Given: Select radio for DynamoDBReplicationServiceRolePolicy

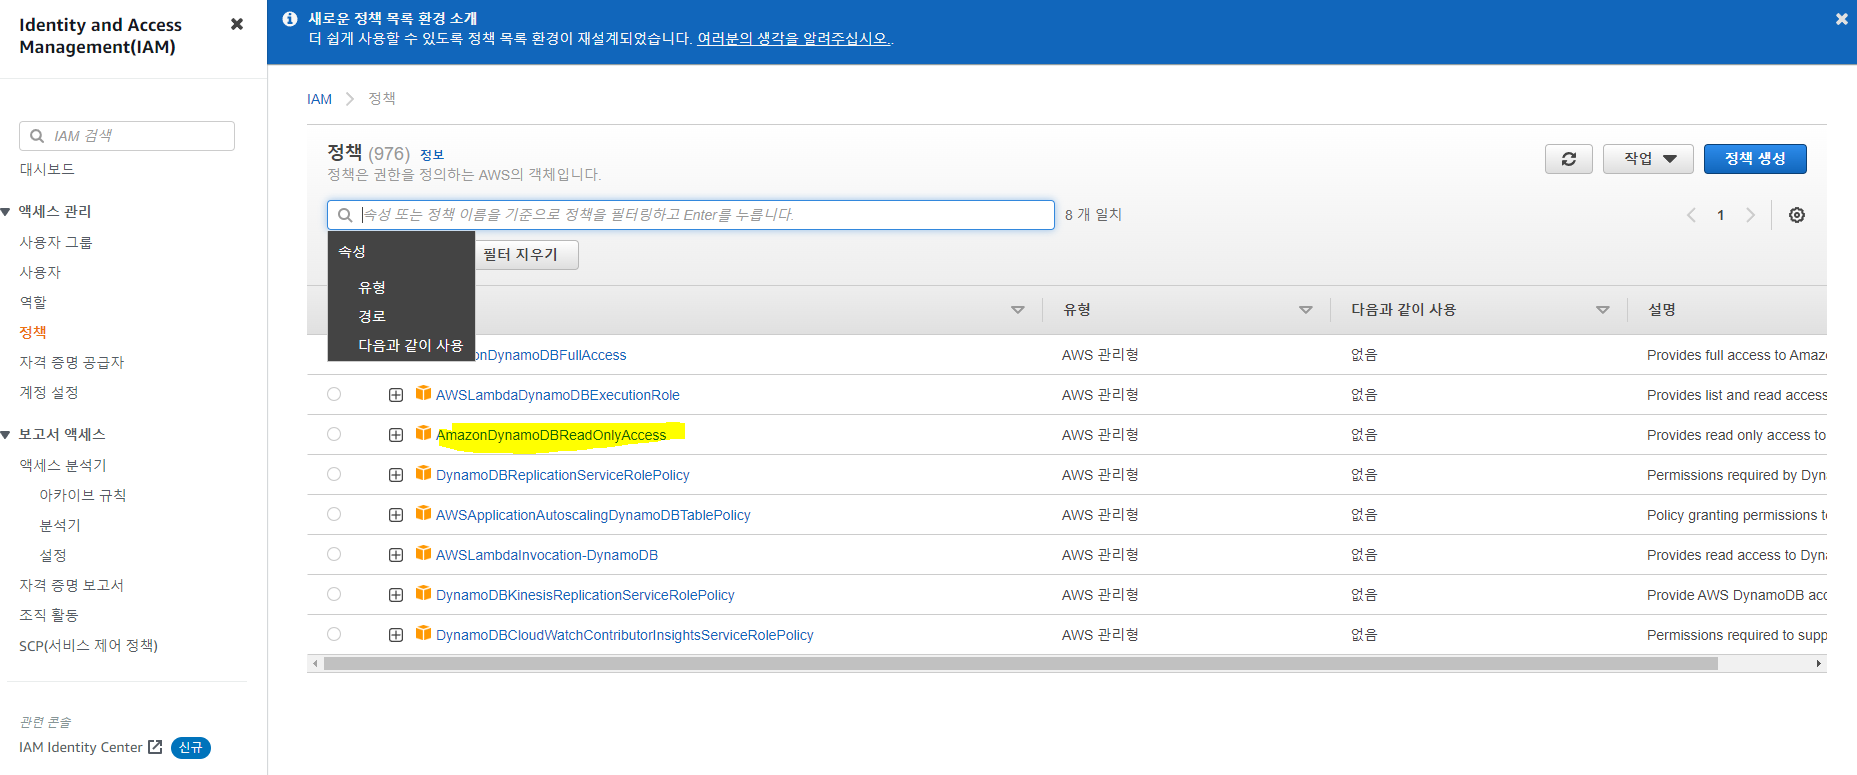Looking at the screenshot, I should pyautogui.click(x=334, y=474).
